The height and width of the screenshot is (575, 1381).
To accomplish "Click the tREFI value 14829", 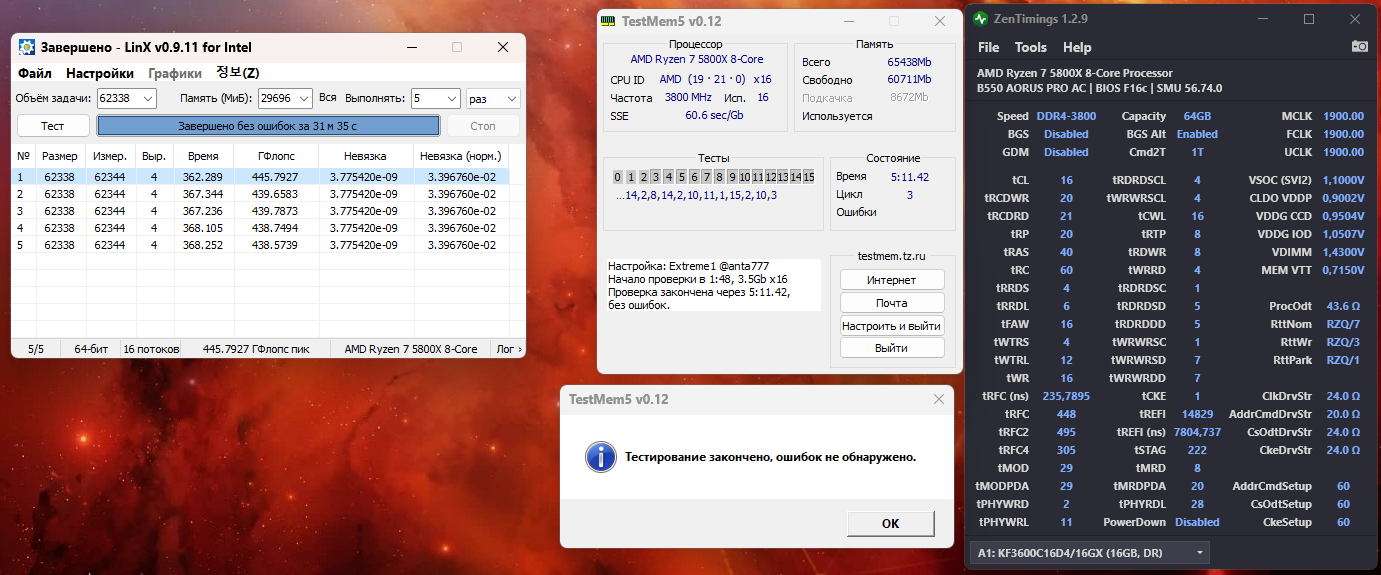I will point(1197,414).
